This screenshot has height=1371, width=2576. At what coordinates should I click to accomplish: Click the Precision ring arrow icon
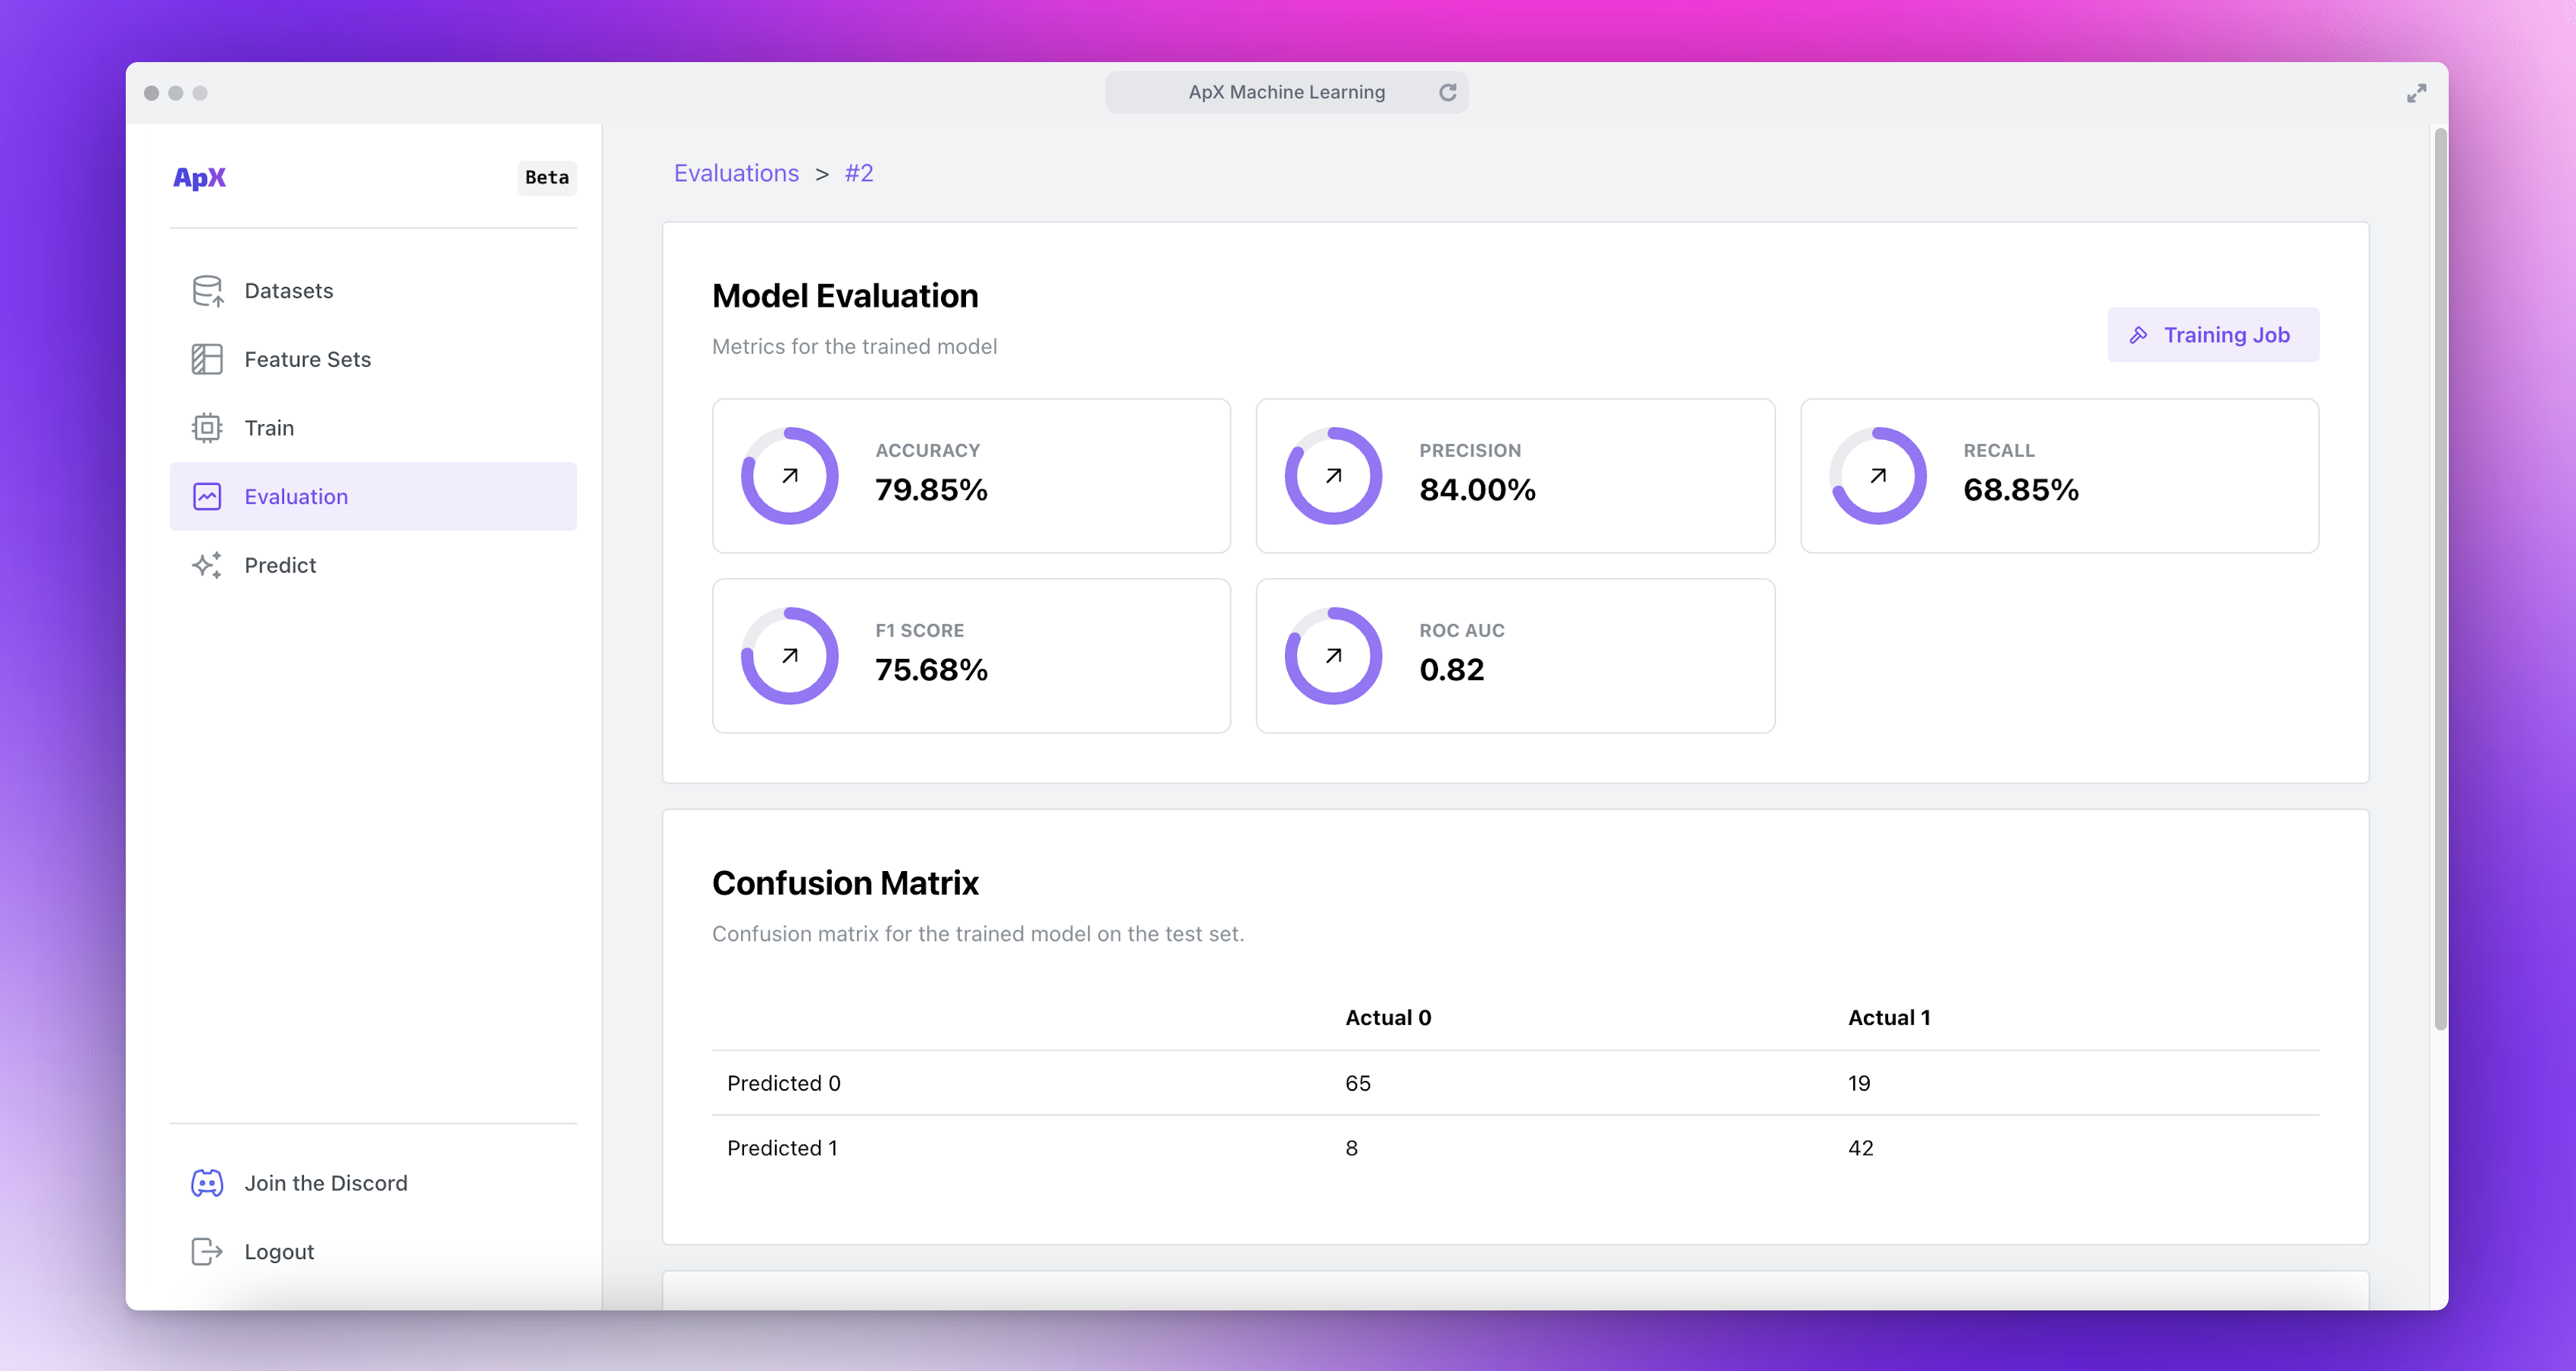tap(1333, 476)
